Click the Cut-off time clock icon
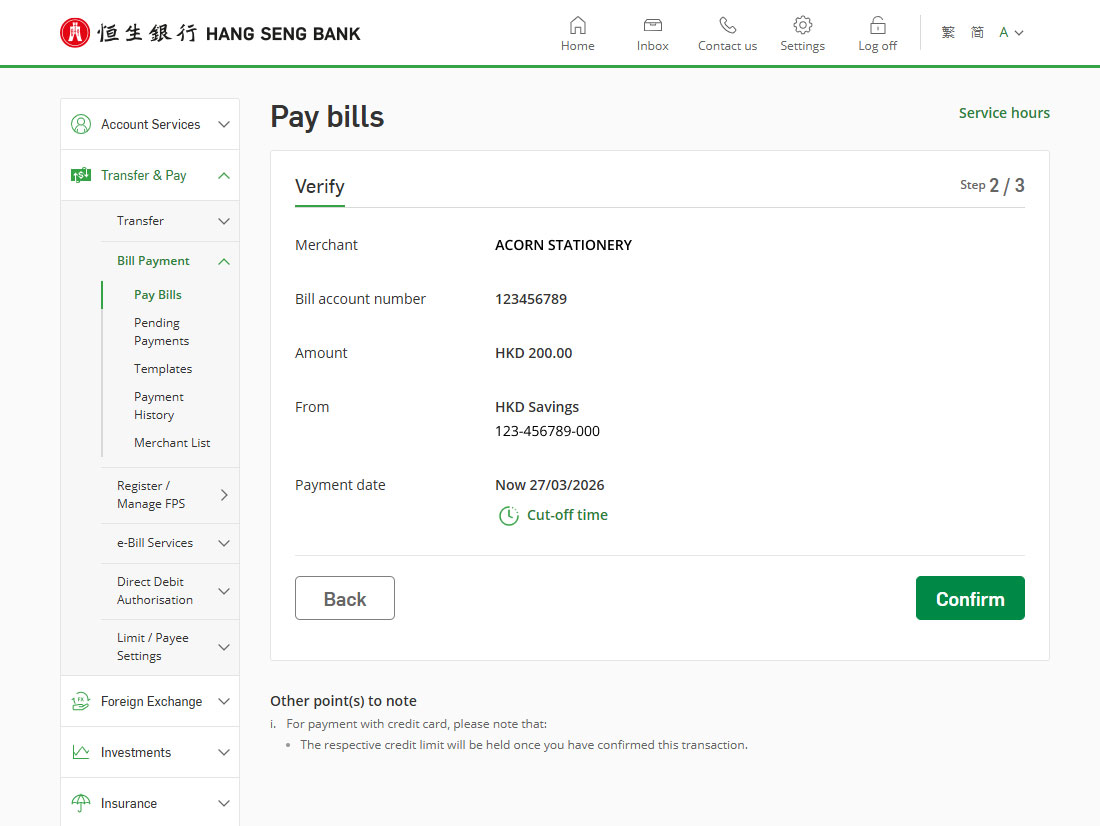 [x=509, y=516]
